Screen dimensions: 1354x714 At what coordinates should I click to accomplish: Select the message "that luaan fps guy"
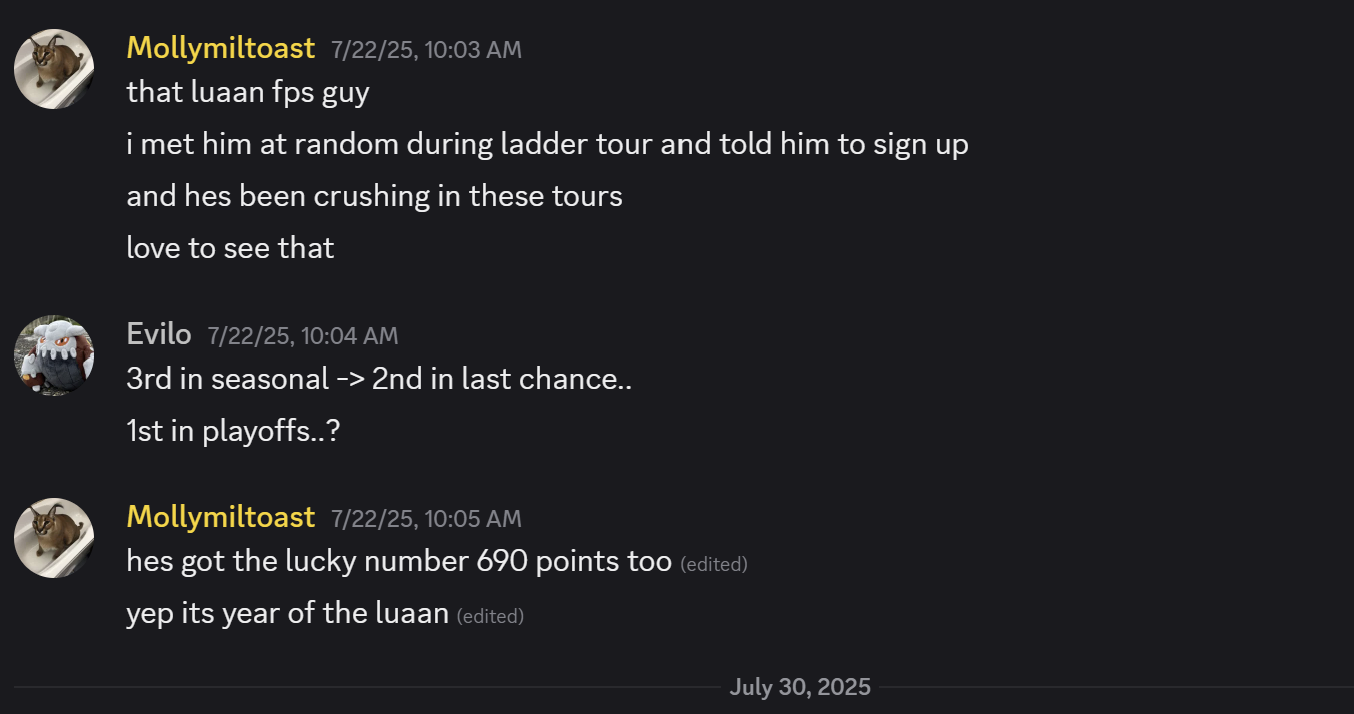click(248, 92)
